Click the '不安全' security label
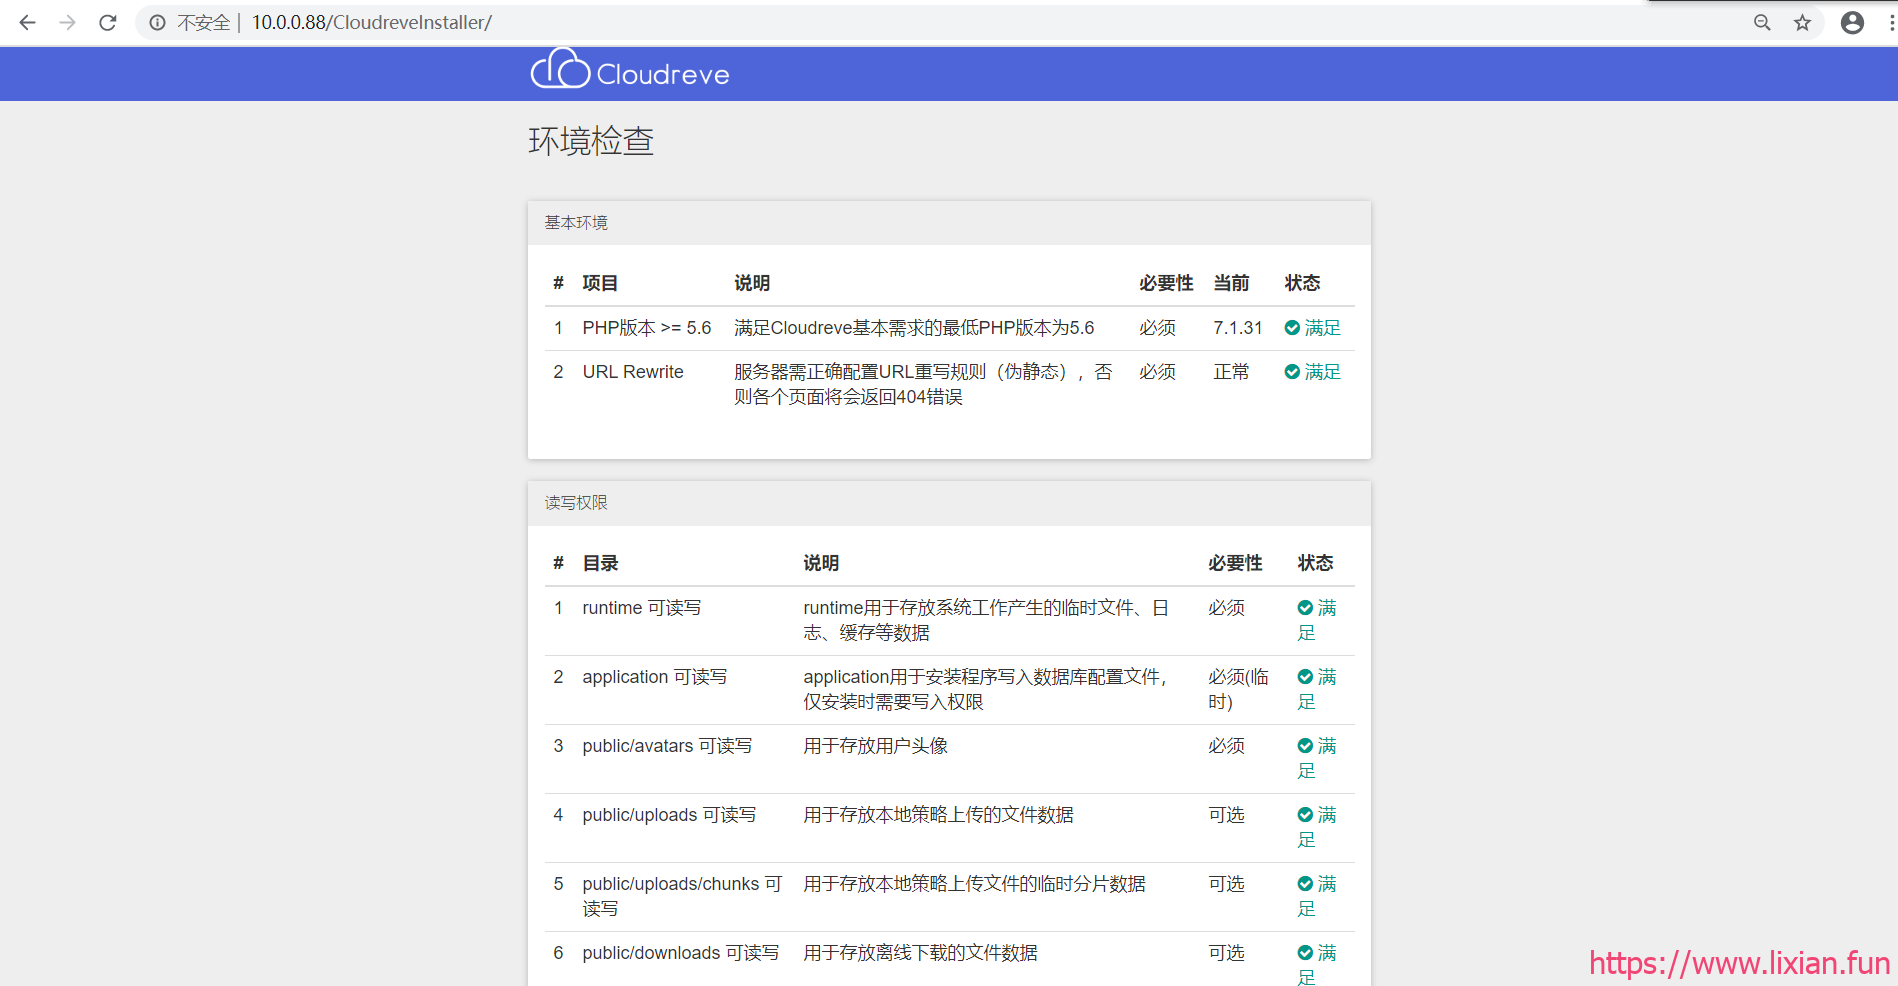 (x=204, y=22)
